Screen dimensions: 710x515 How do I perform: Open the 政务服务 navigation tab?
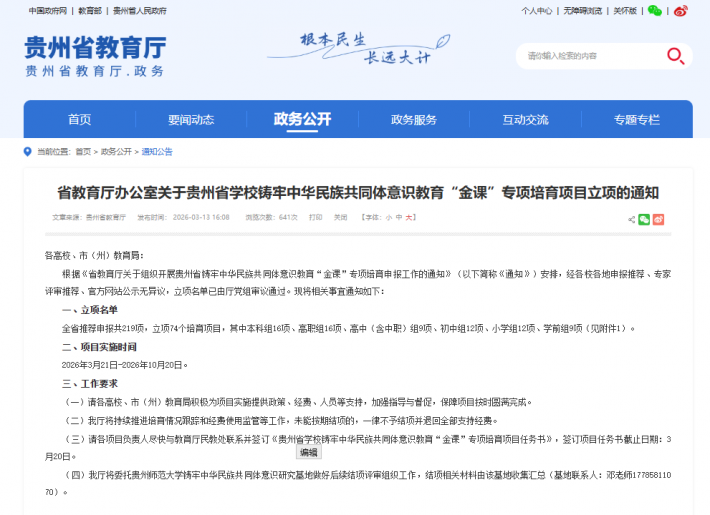[x=414, y=119]
